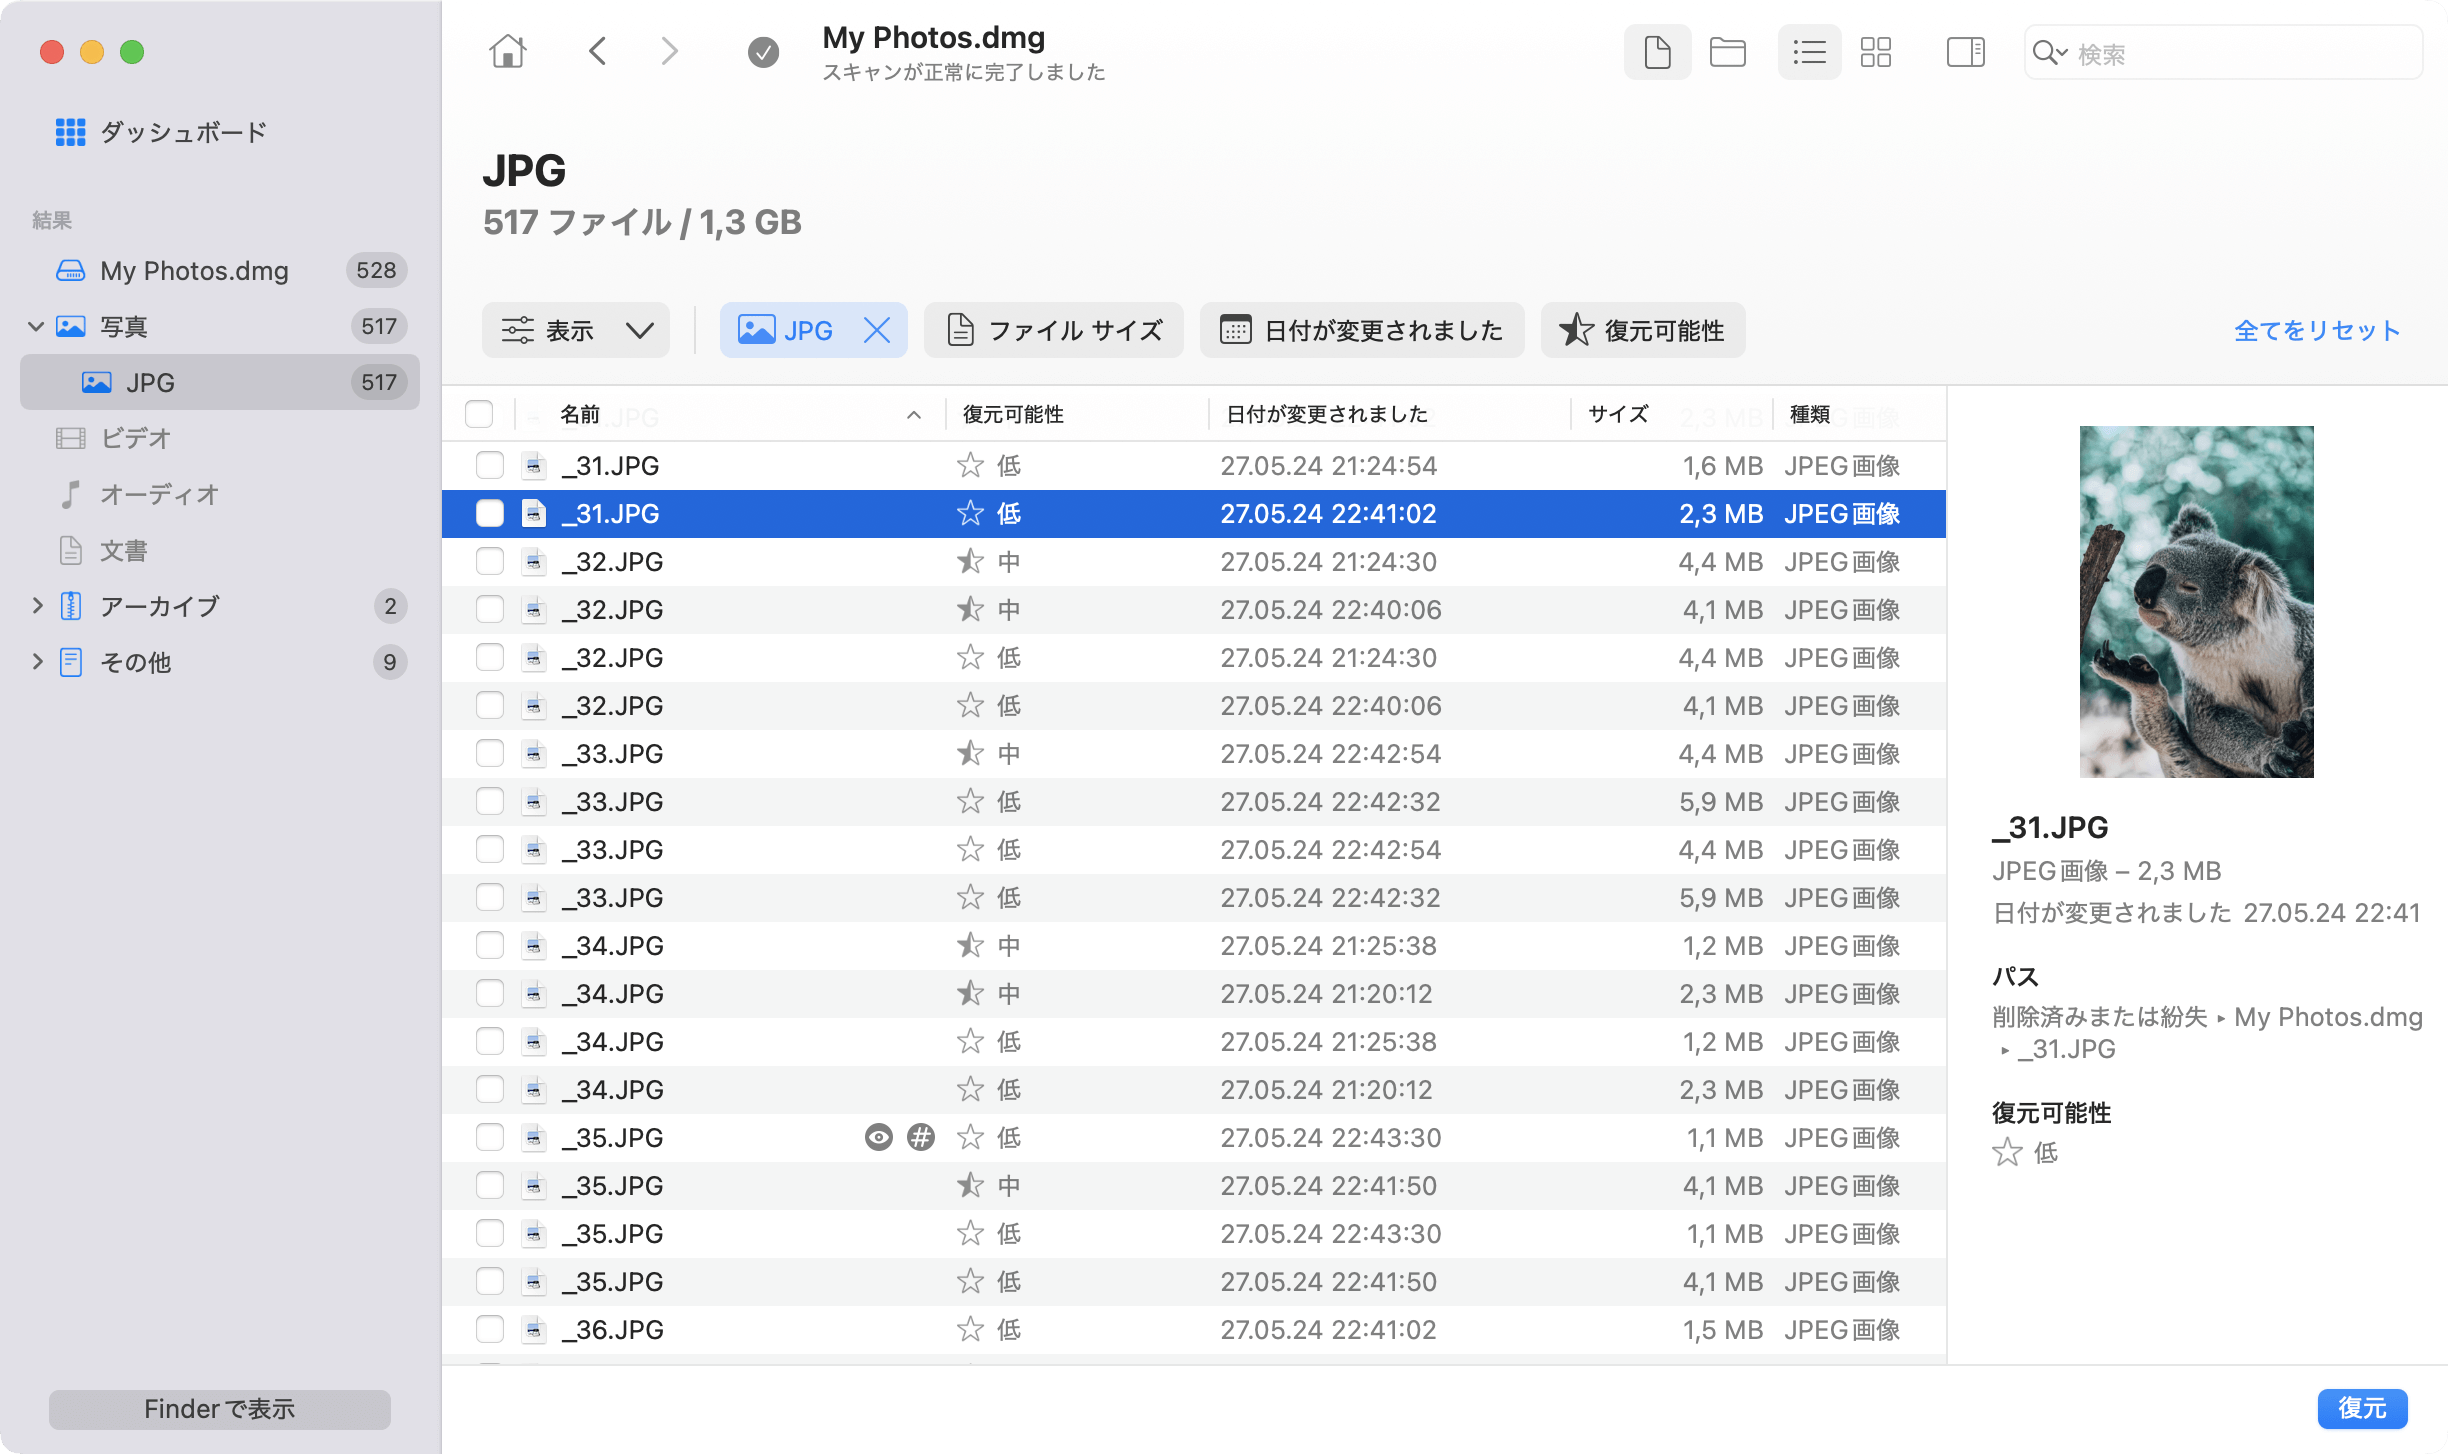Collapse the 写真 tree section
2448x1454 pixels.
coord(36,326)
